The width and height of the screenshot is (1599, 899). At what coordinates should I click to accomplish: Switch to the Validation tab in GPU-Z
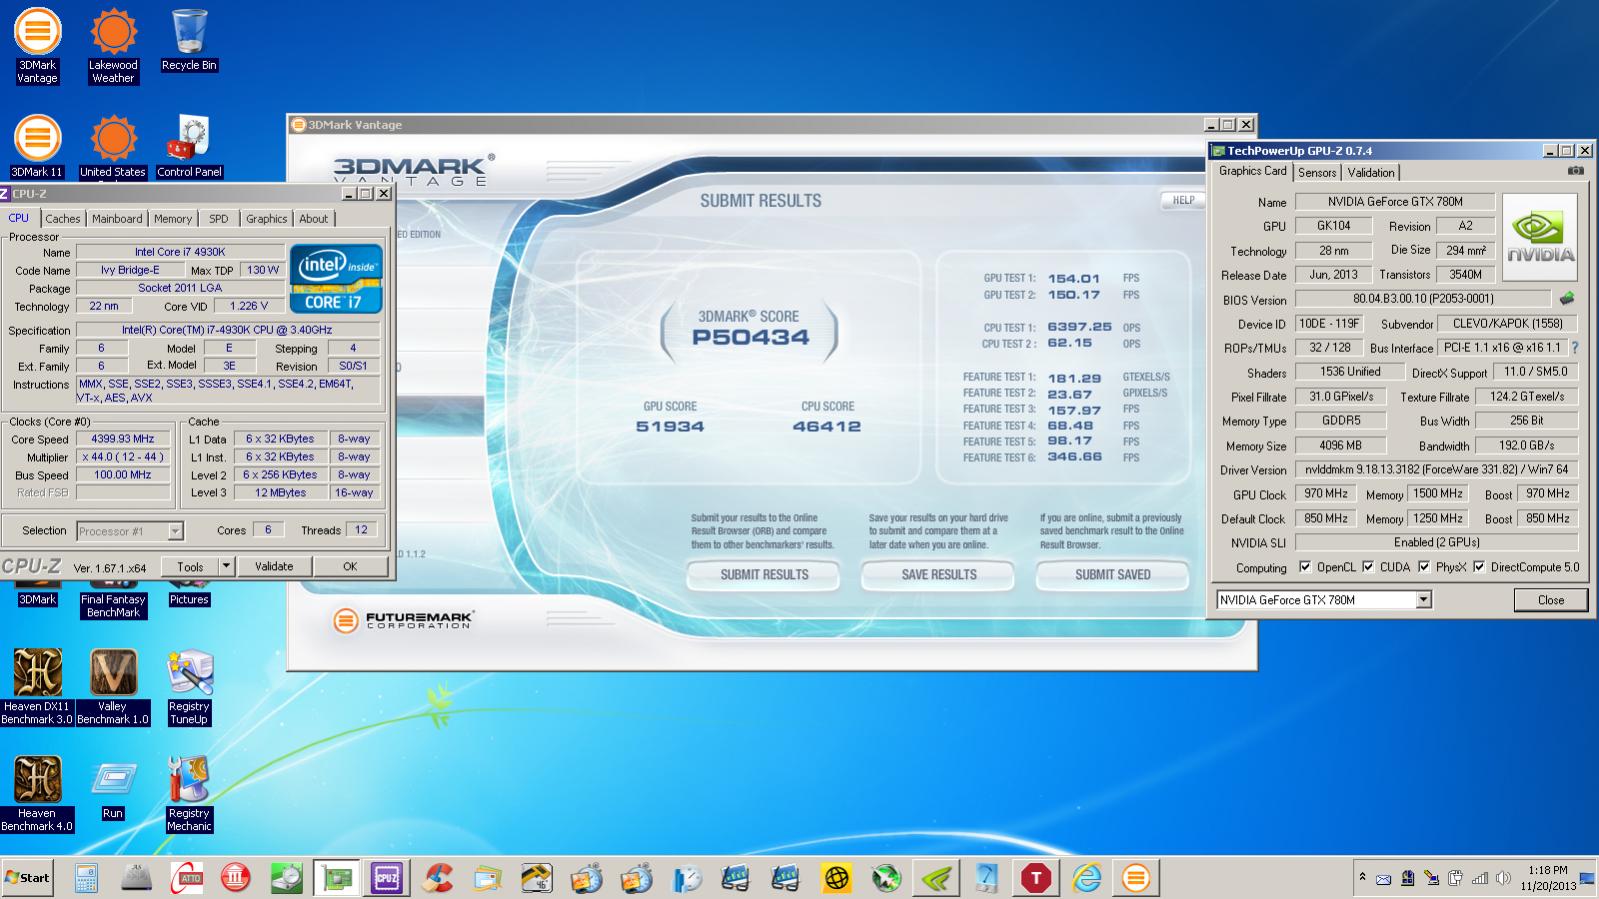[1370, 173]
